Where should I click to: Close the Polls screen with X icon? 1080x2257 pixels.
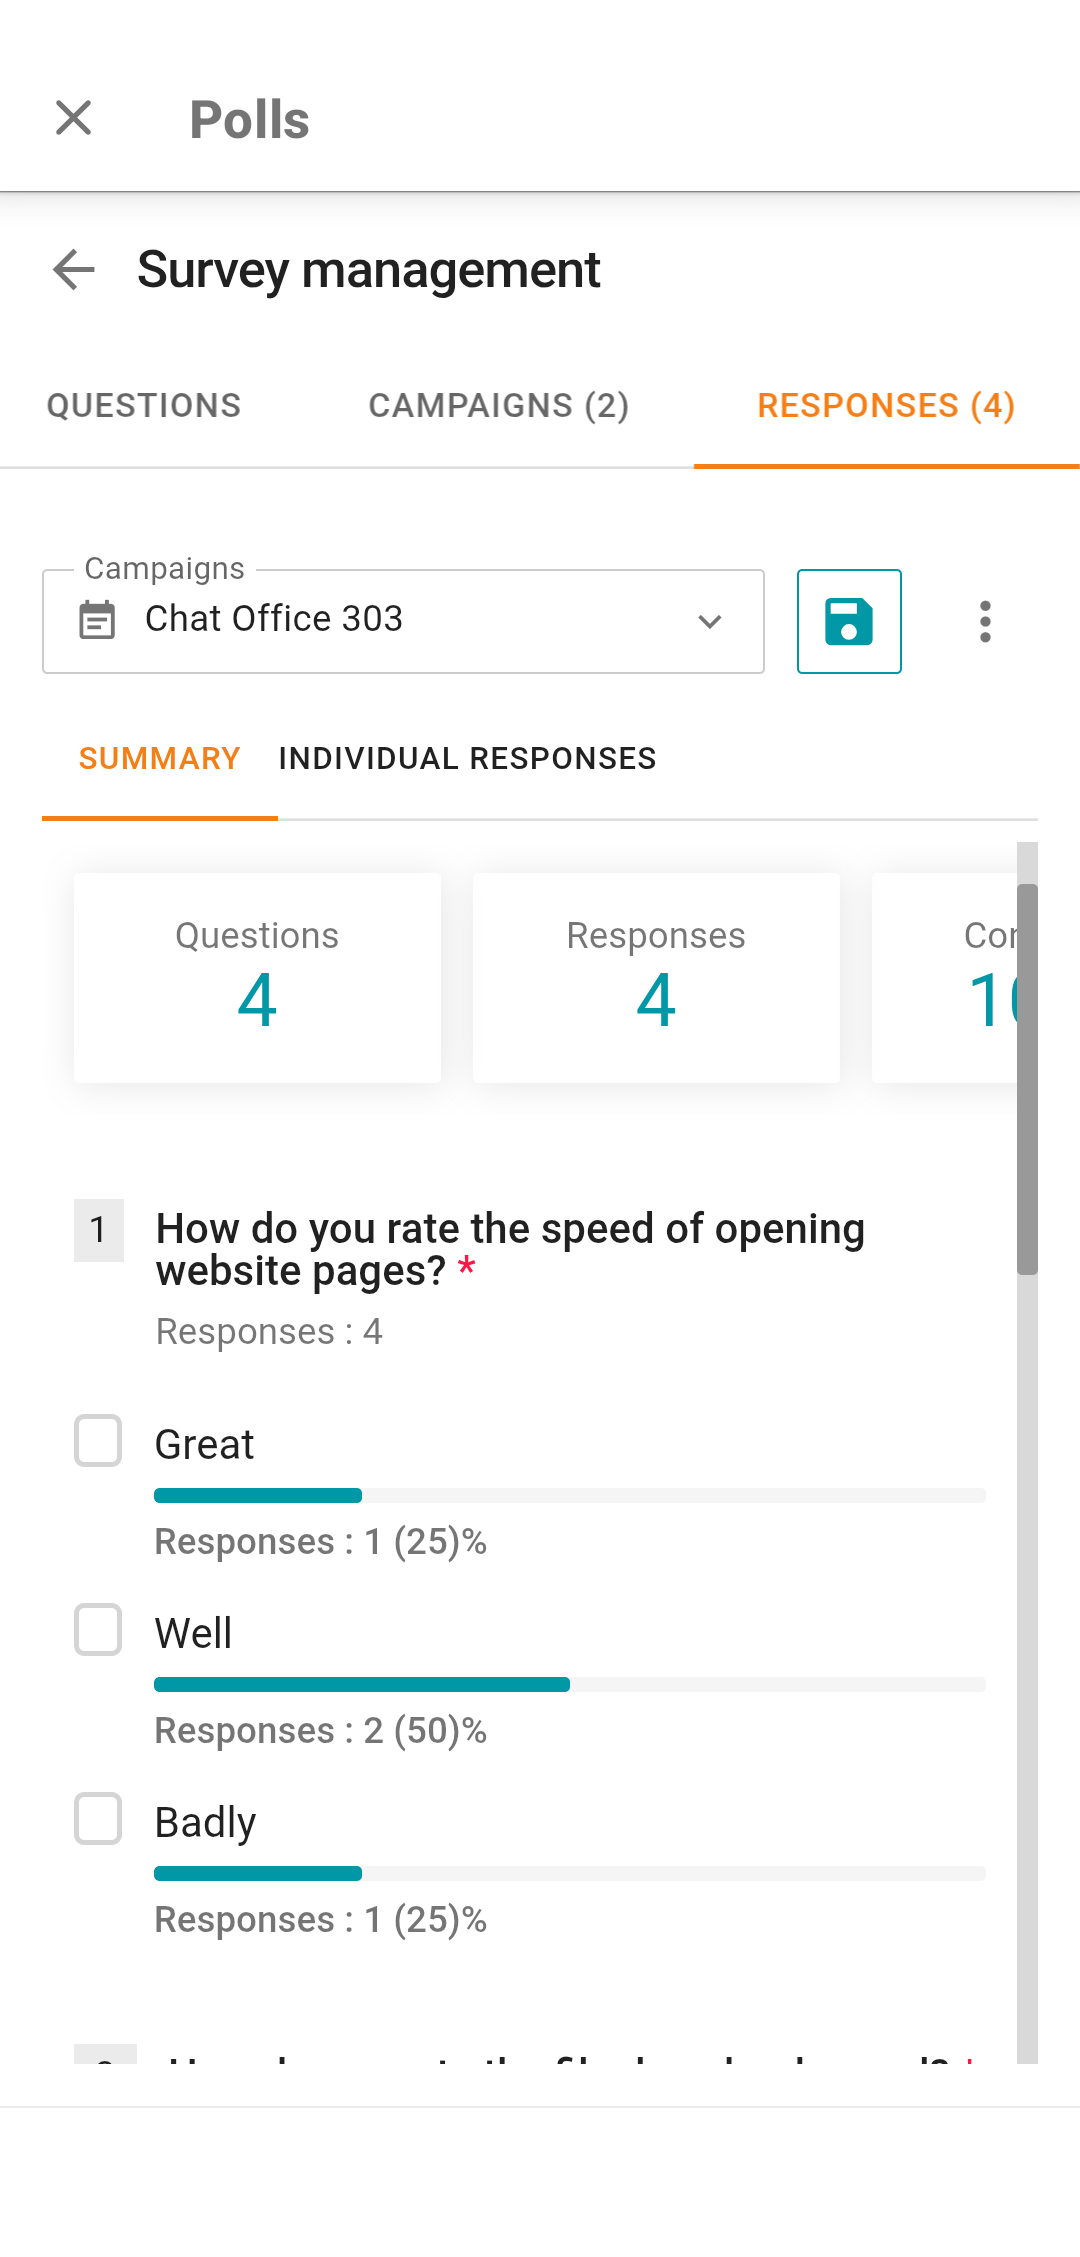click(x=74, y=118)
